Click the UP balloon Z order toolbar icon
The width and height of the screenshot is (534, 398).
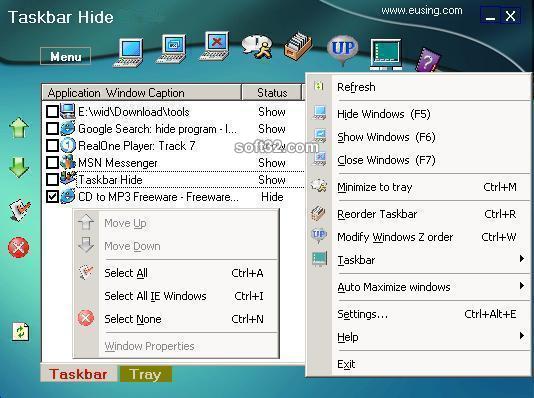[x=343, y=50]
